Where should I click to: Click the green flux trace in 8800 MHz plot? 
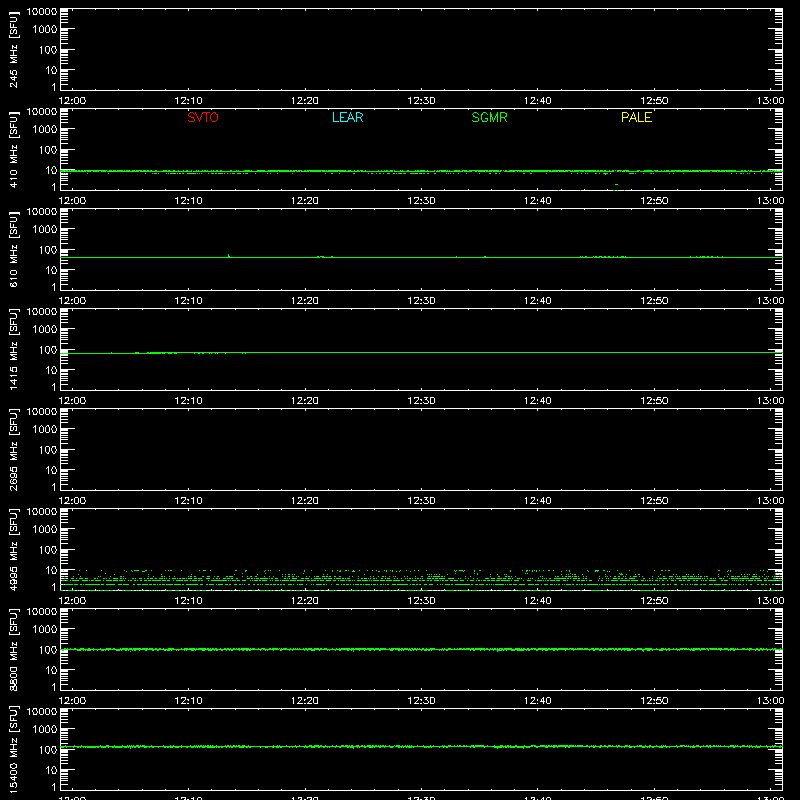pos(421,649)
